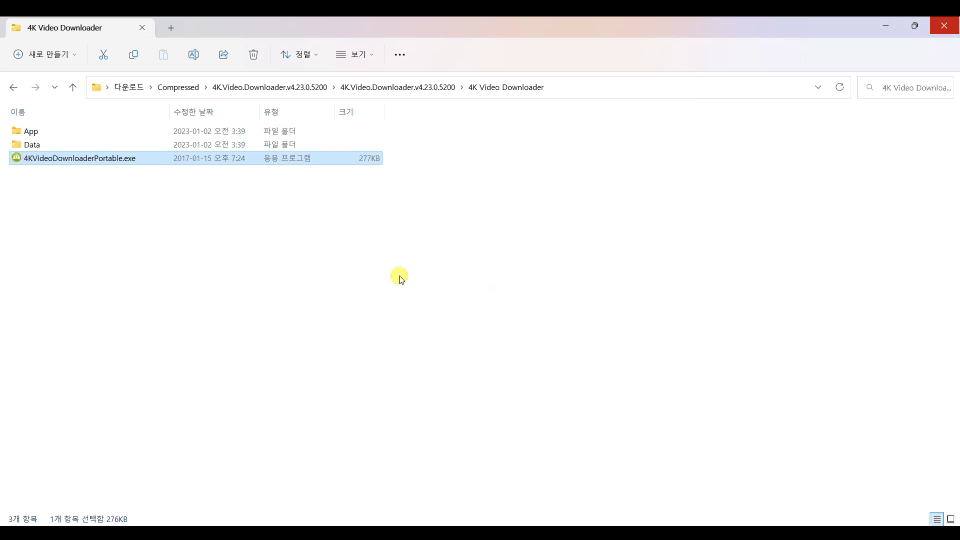This screenshot has width=960, height=540.
Task: Click the Share icon in toolbar
Action: (223, 54)
